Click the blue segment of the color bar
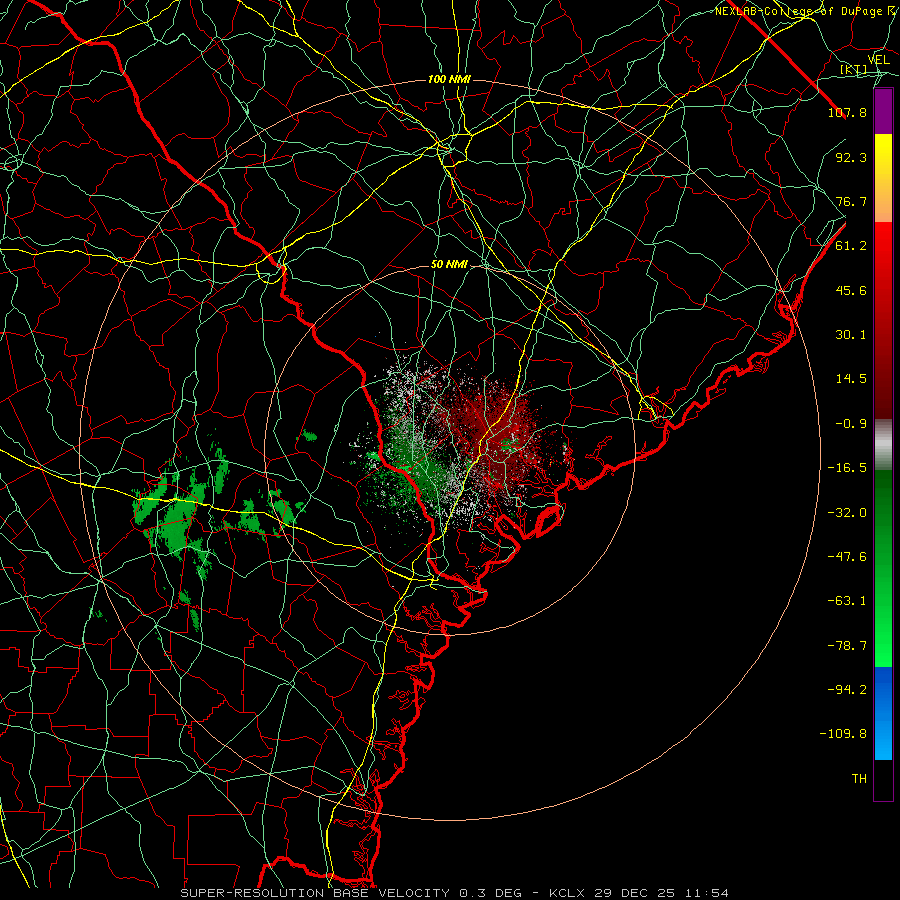Image resolution: width=900 pixels, height=900 pixels. pos(883,713)
